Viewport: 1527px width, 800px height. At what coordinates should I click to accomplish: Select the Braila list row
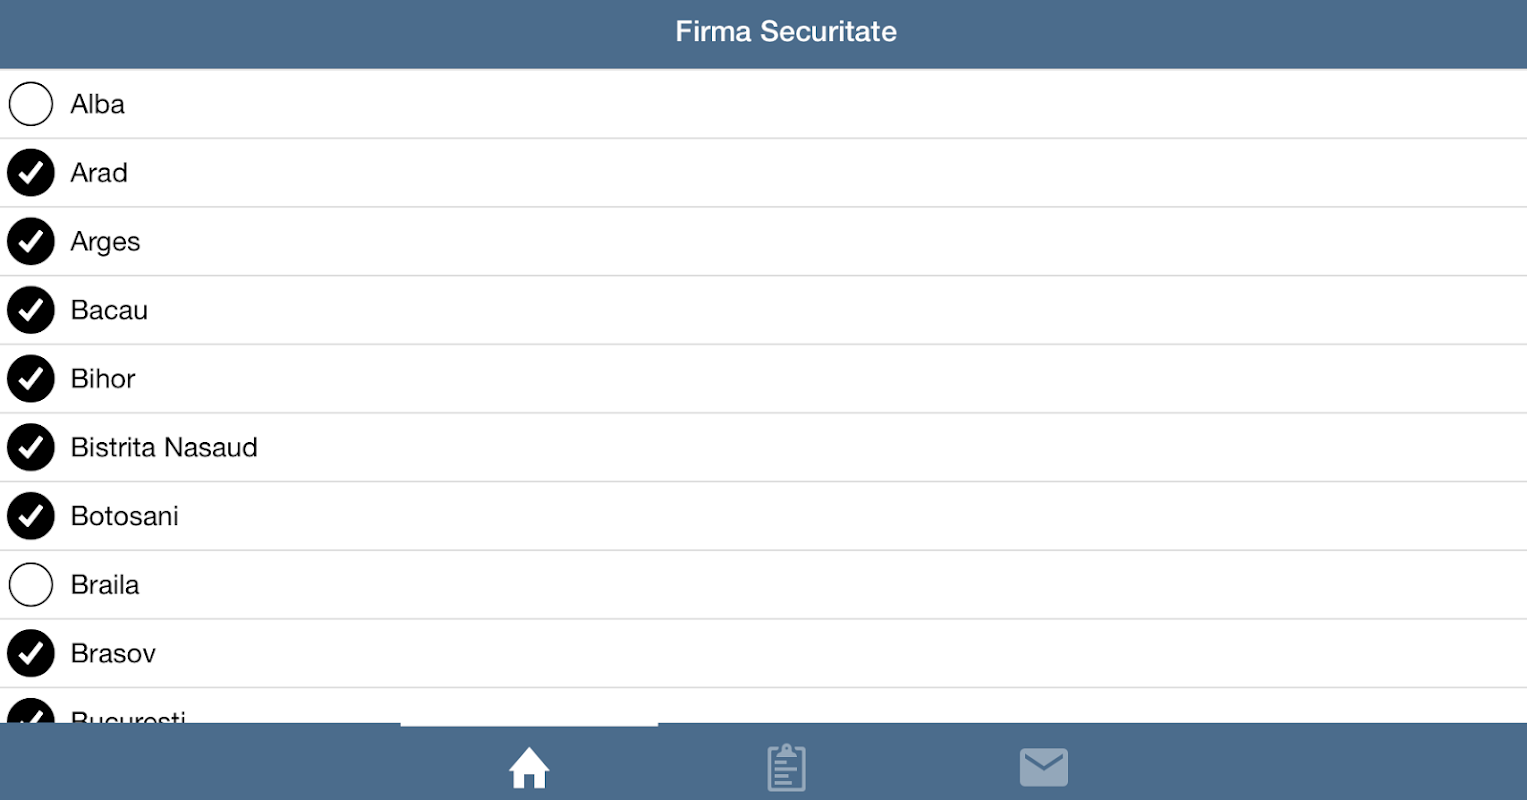[763, 585]
